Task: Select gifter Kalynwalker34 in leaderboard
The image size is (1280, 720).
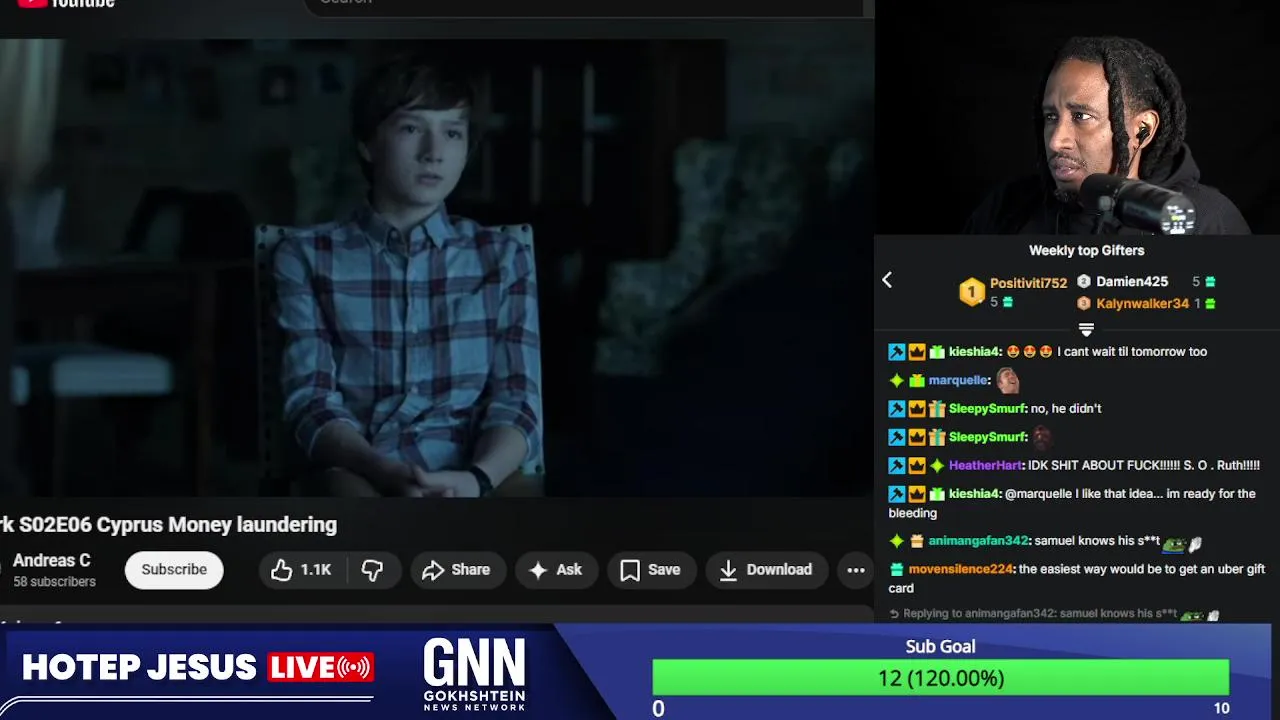Action: coord(1142,304)
